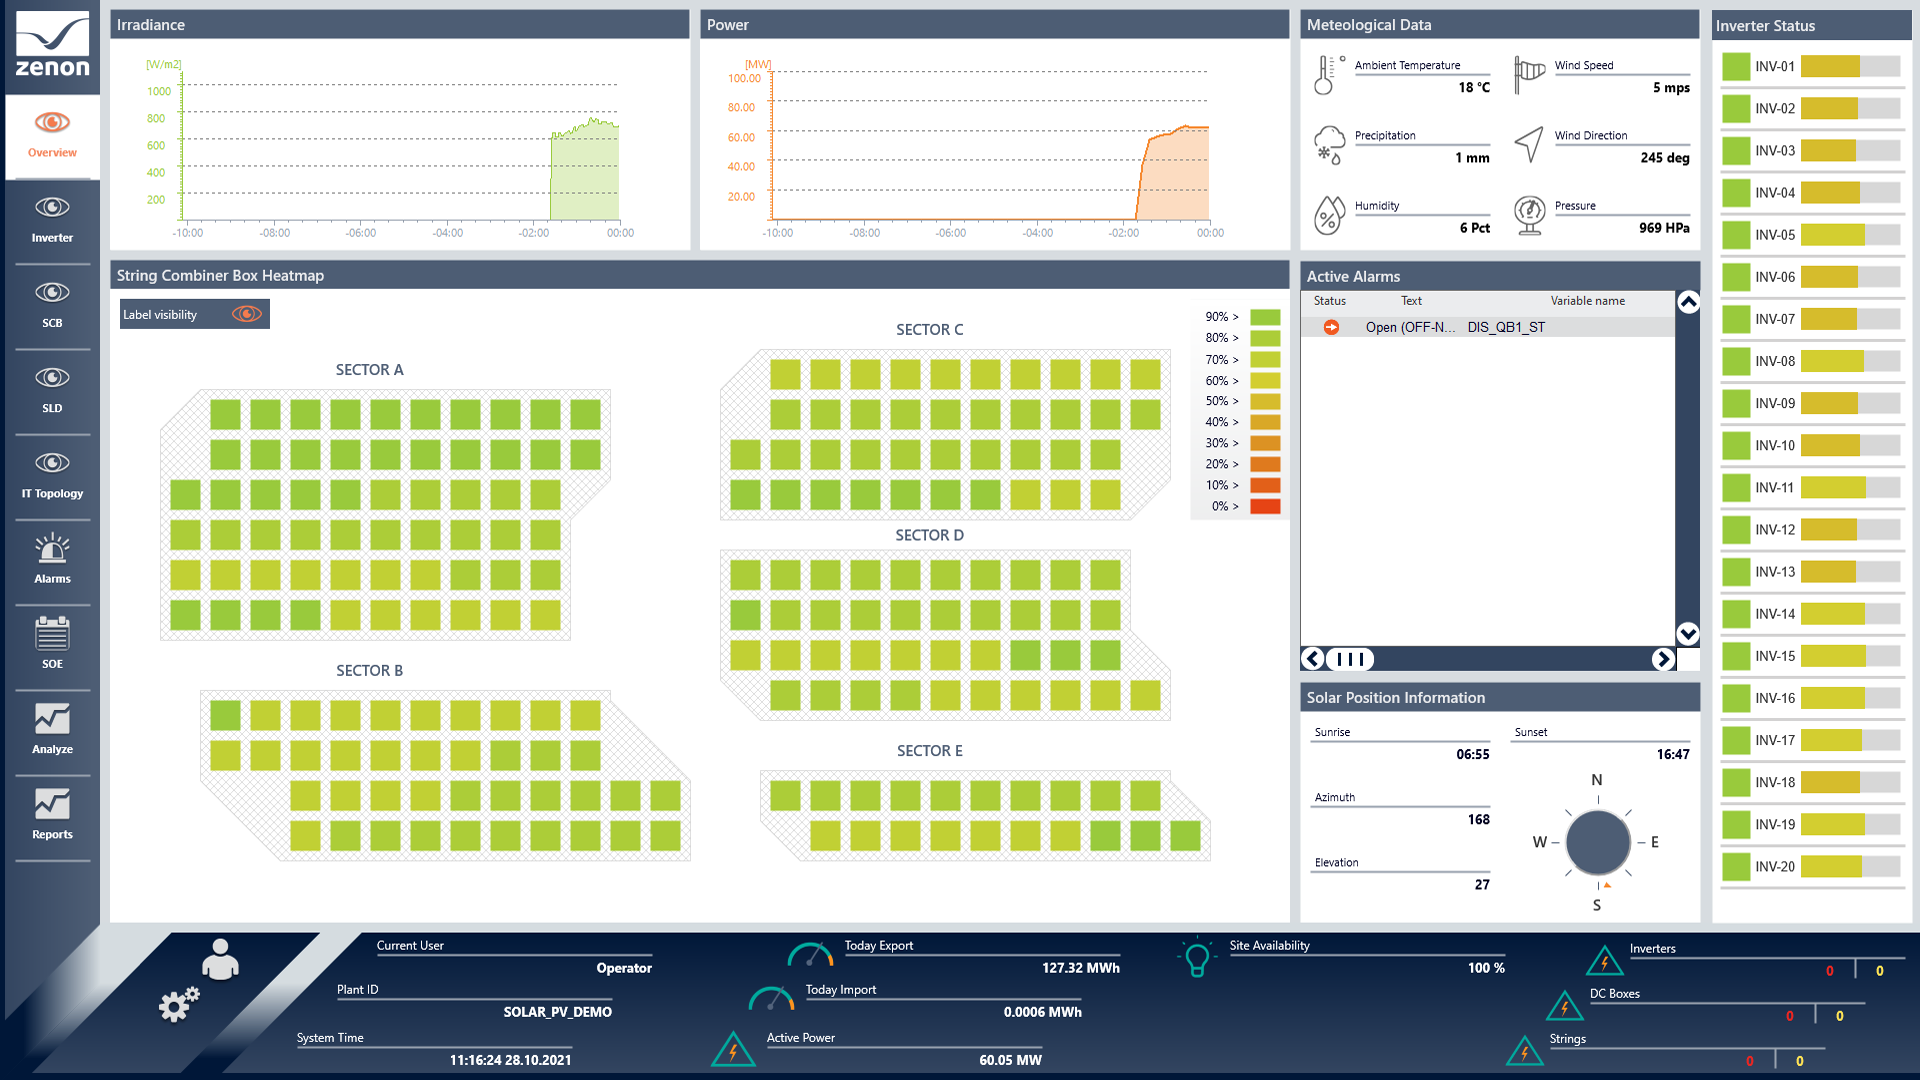
Task: Open the SLD eye icon
Action: [52, 378]
